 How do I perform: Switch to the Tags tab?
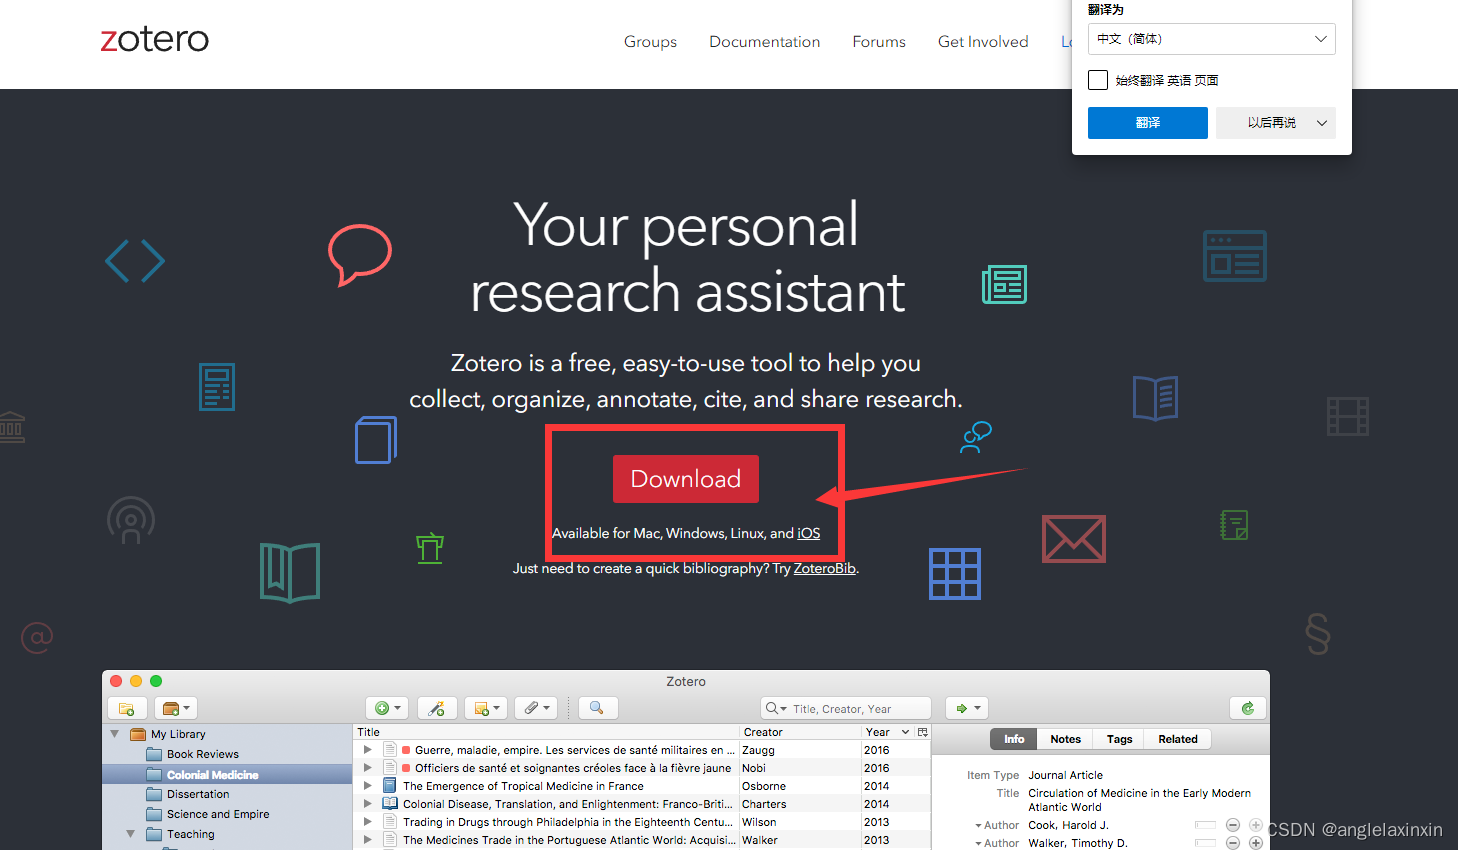1119,739
